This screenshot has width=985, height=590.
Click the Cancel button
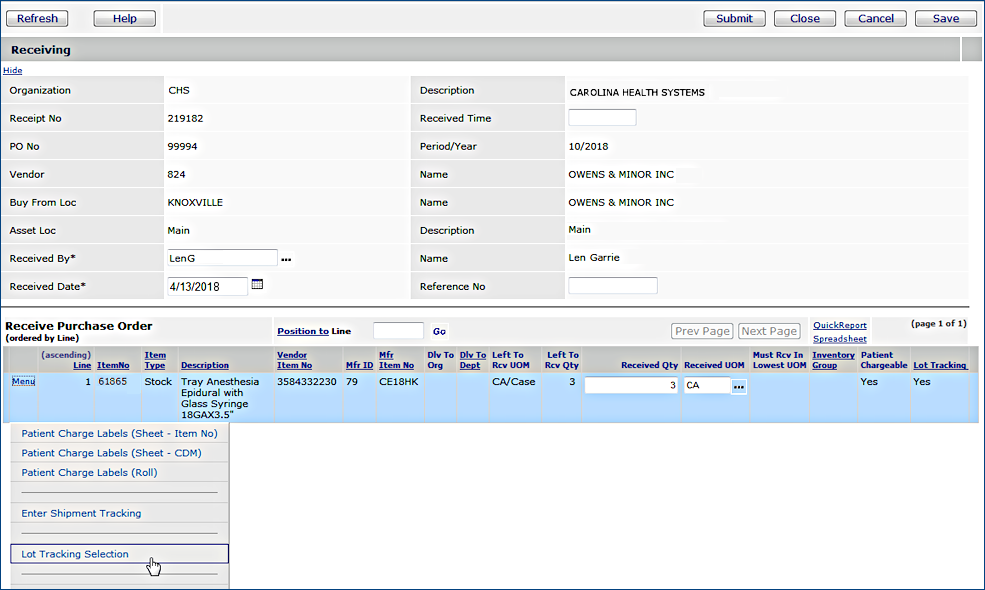point(875,18)
